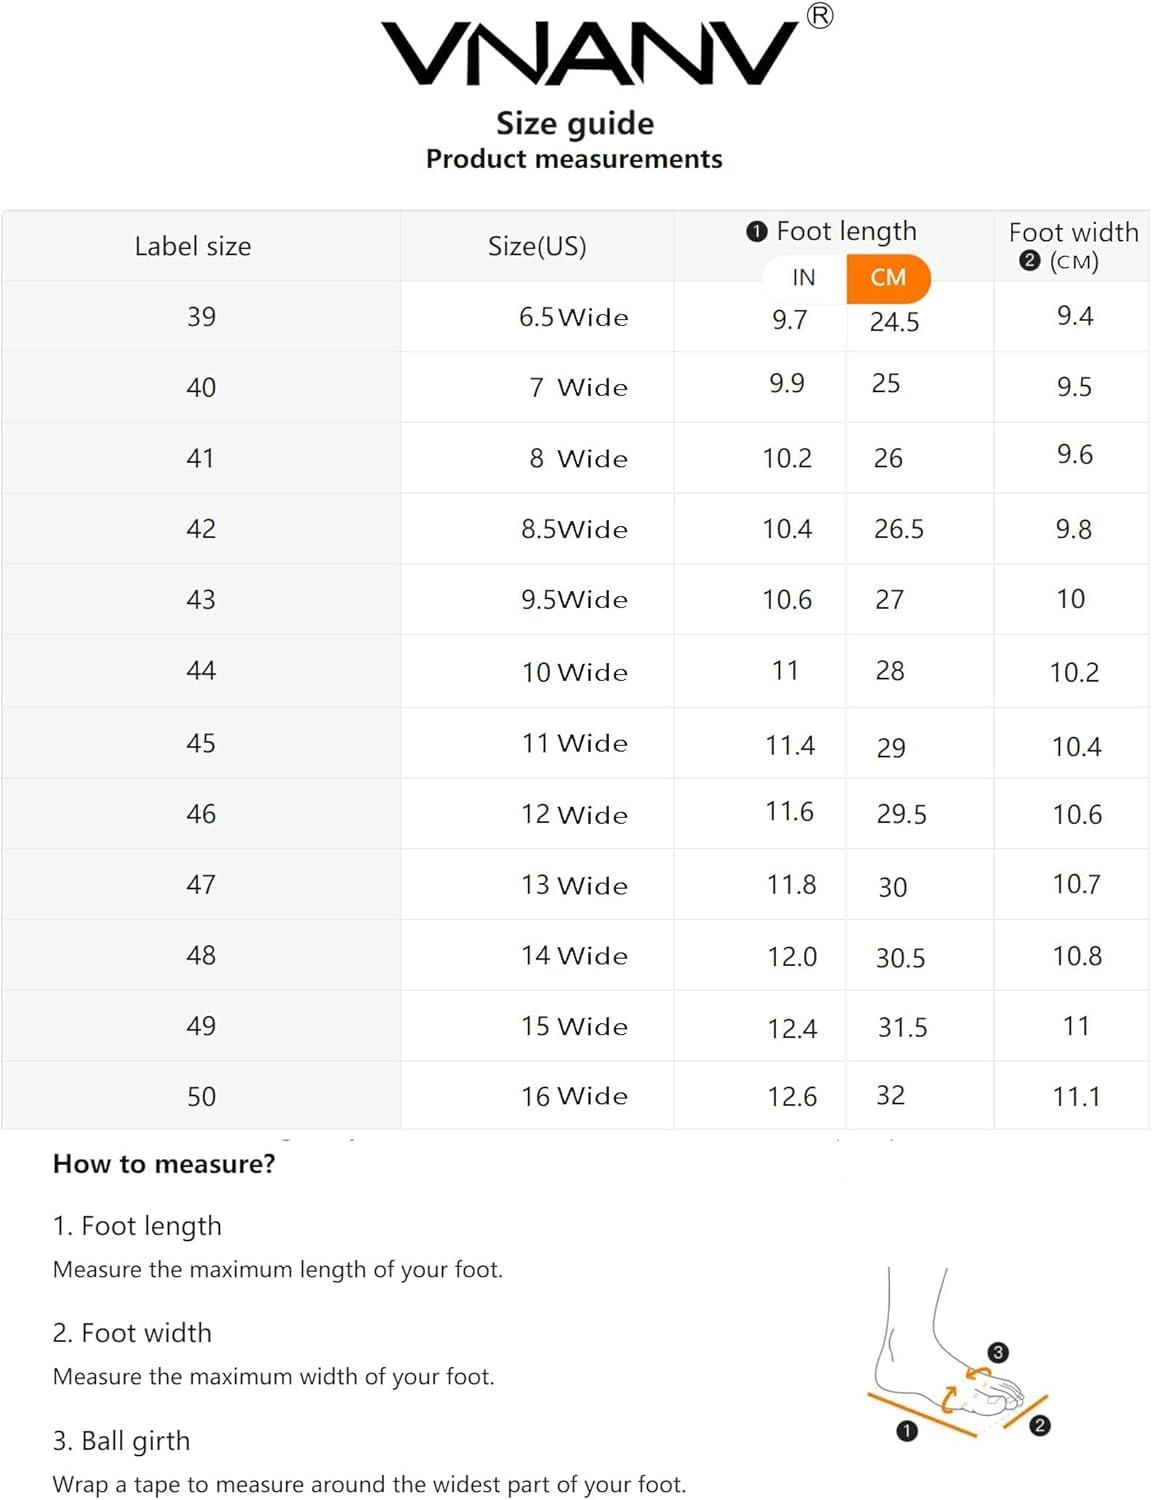This screenshot has width=1152, height=1500.
Task: Click the number 2 badge beside Foot width (CM)
Action: point(1030,261)
